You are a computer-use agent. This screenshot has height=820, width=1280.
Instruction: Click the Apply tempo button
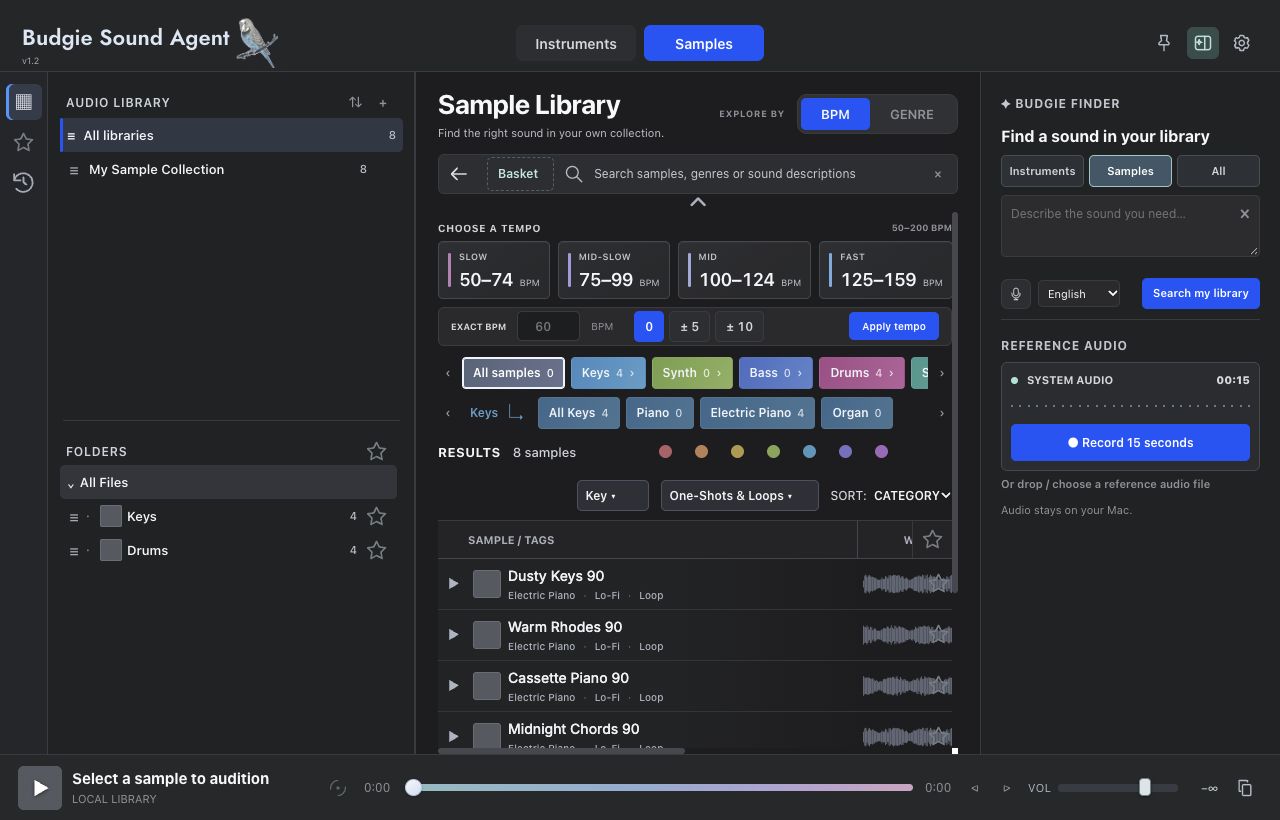pos(894,327)
